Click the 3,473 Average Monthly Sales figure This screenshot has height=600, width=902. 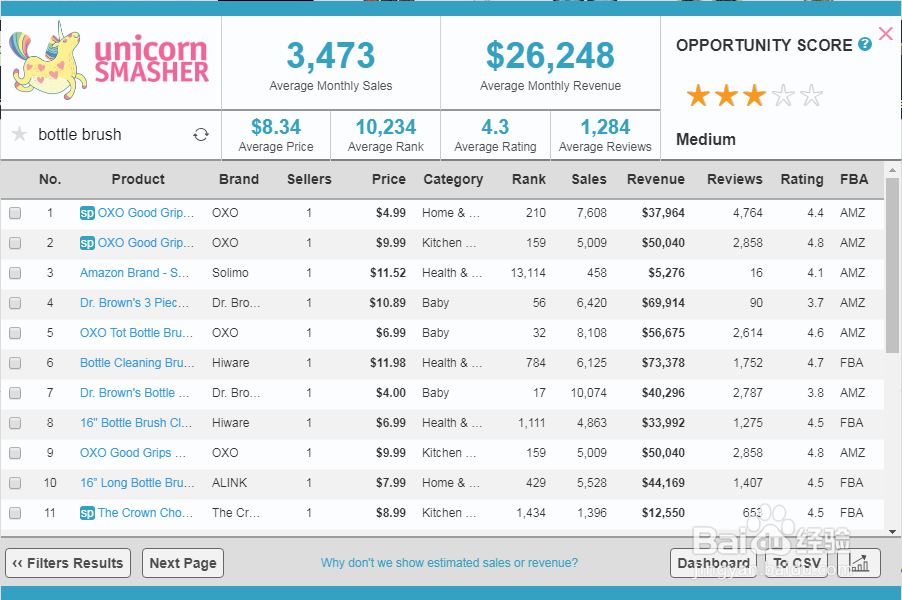[x=331, y=56]
